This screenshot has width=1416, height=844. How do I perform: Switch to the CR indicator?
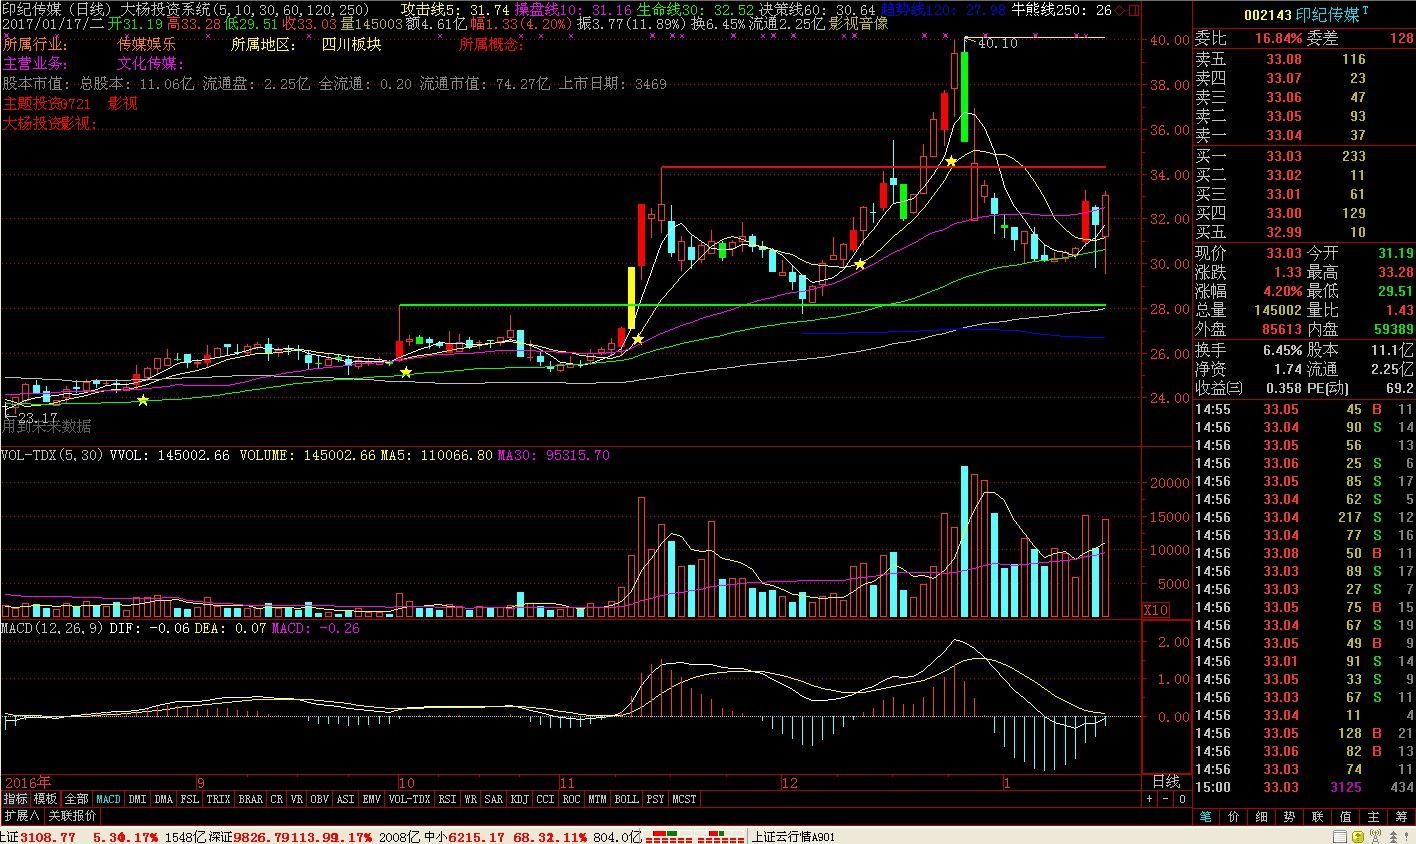point(276,799)
